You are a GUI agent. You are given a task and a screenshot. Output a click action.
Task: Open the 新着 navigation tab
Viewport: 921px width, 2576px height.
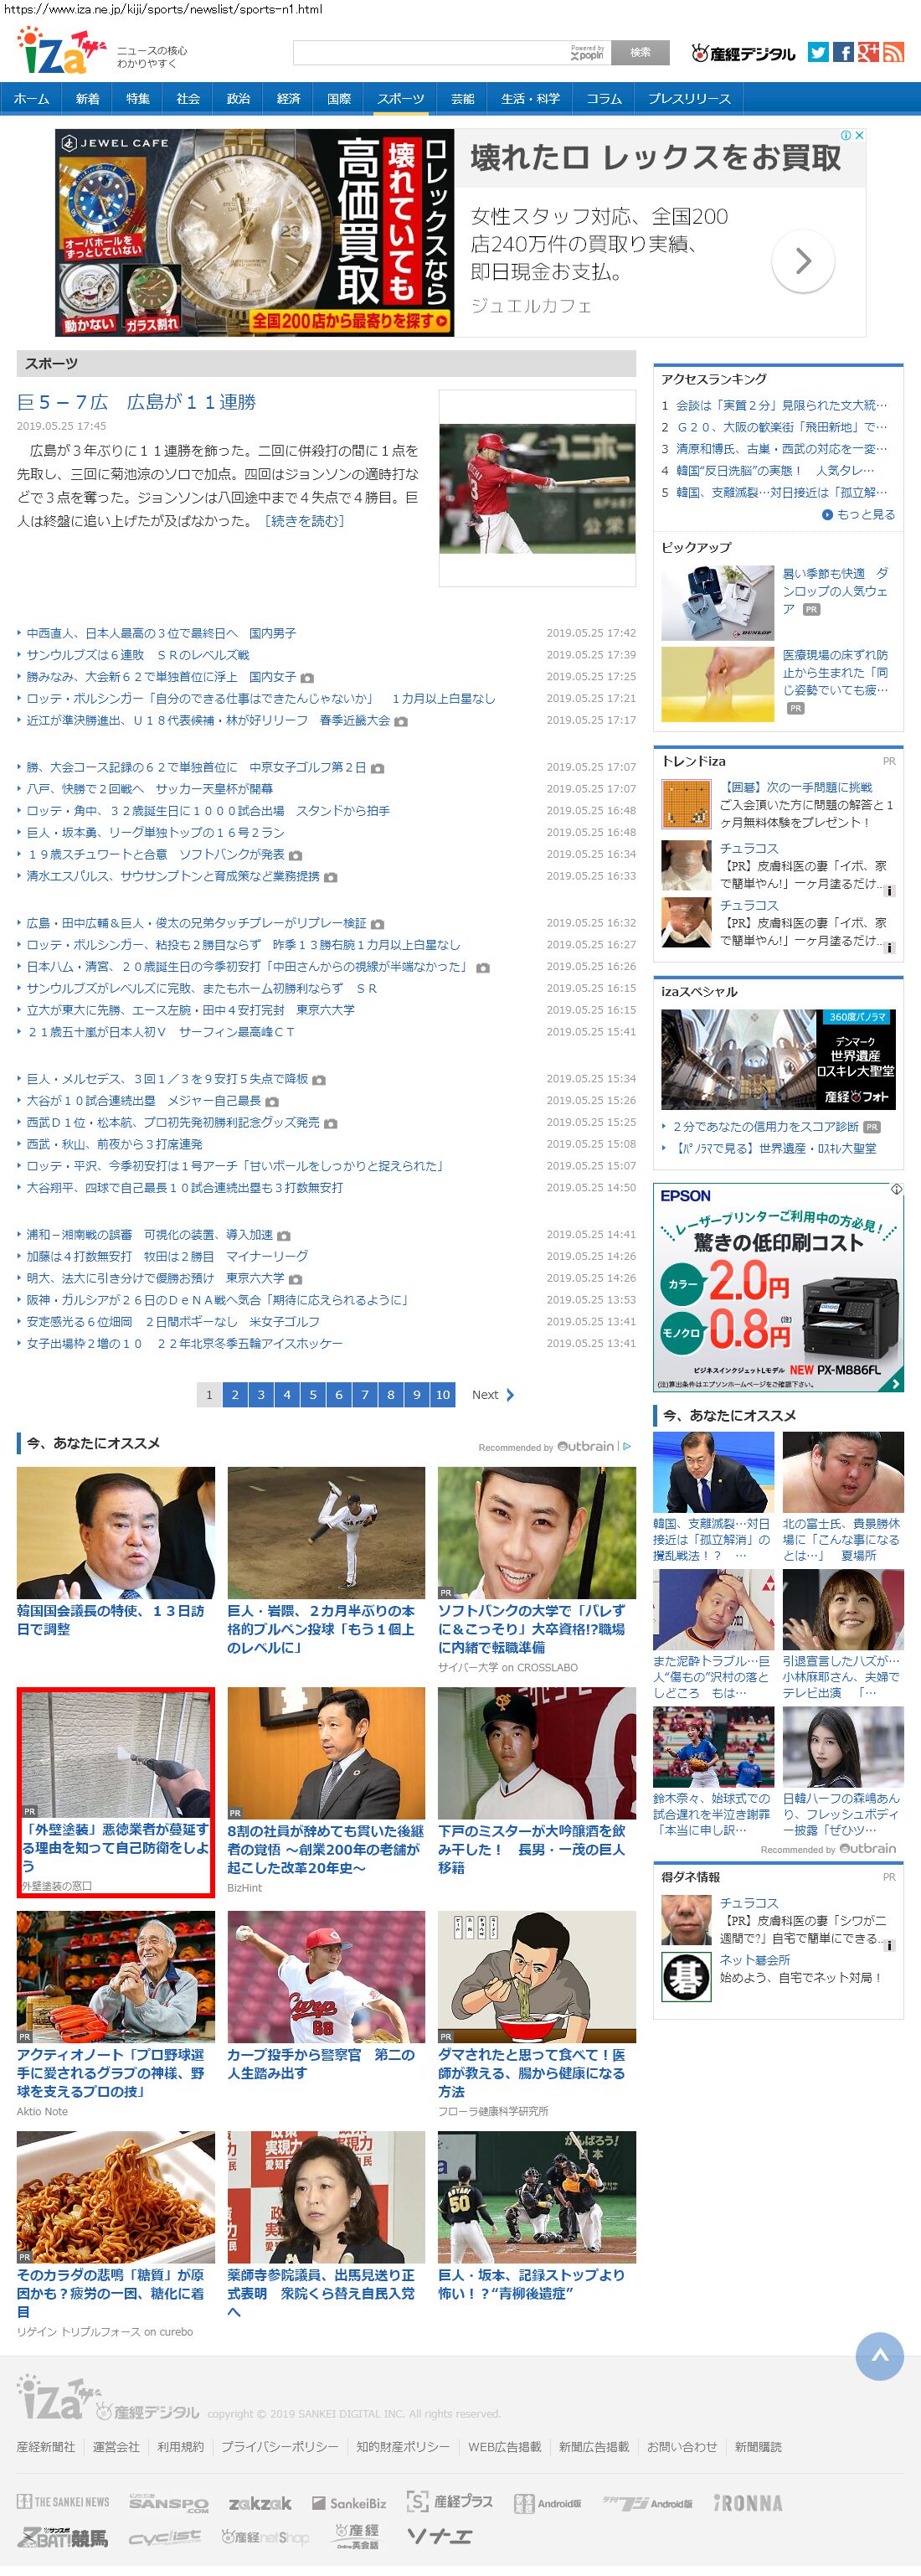pyautogui.click(x=87, y=98)
